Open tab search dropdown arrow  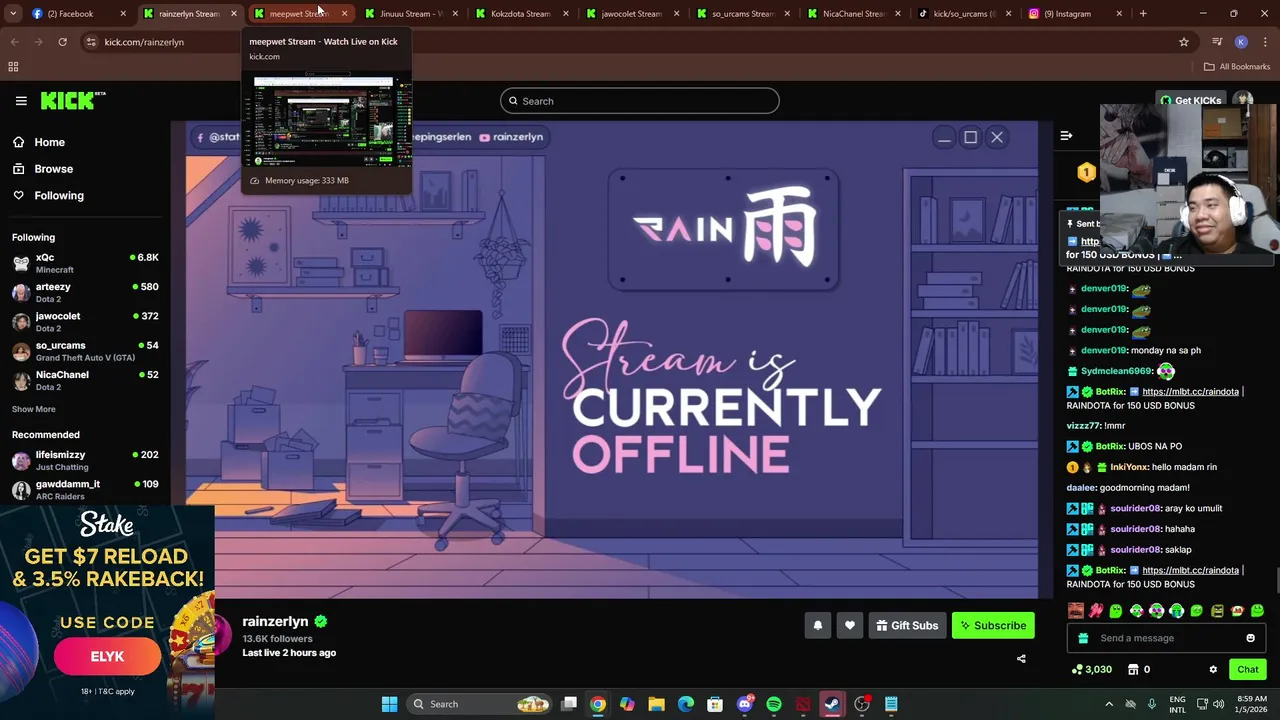click(x=12, y=14)
